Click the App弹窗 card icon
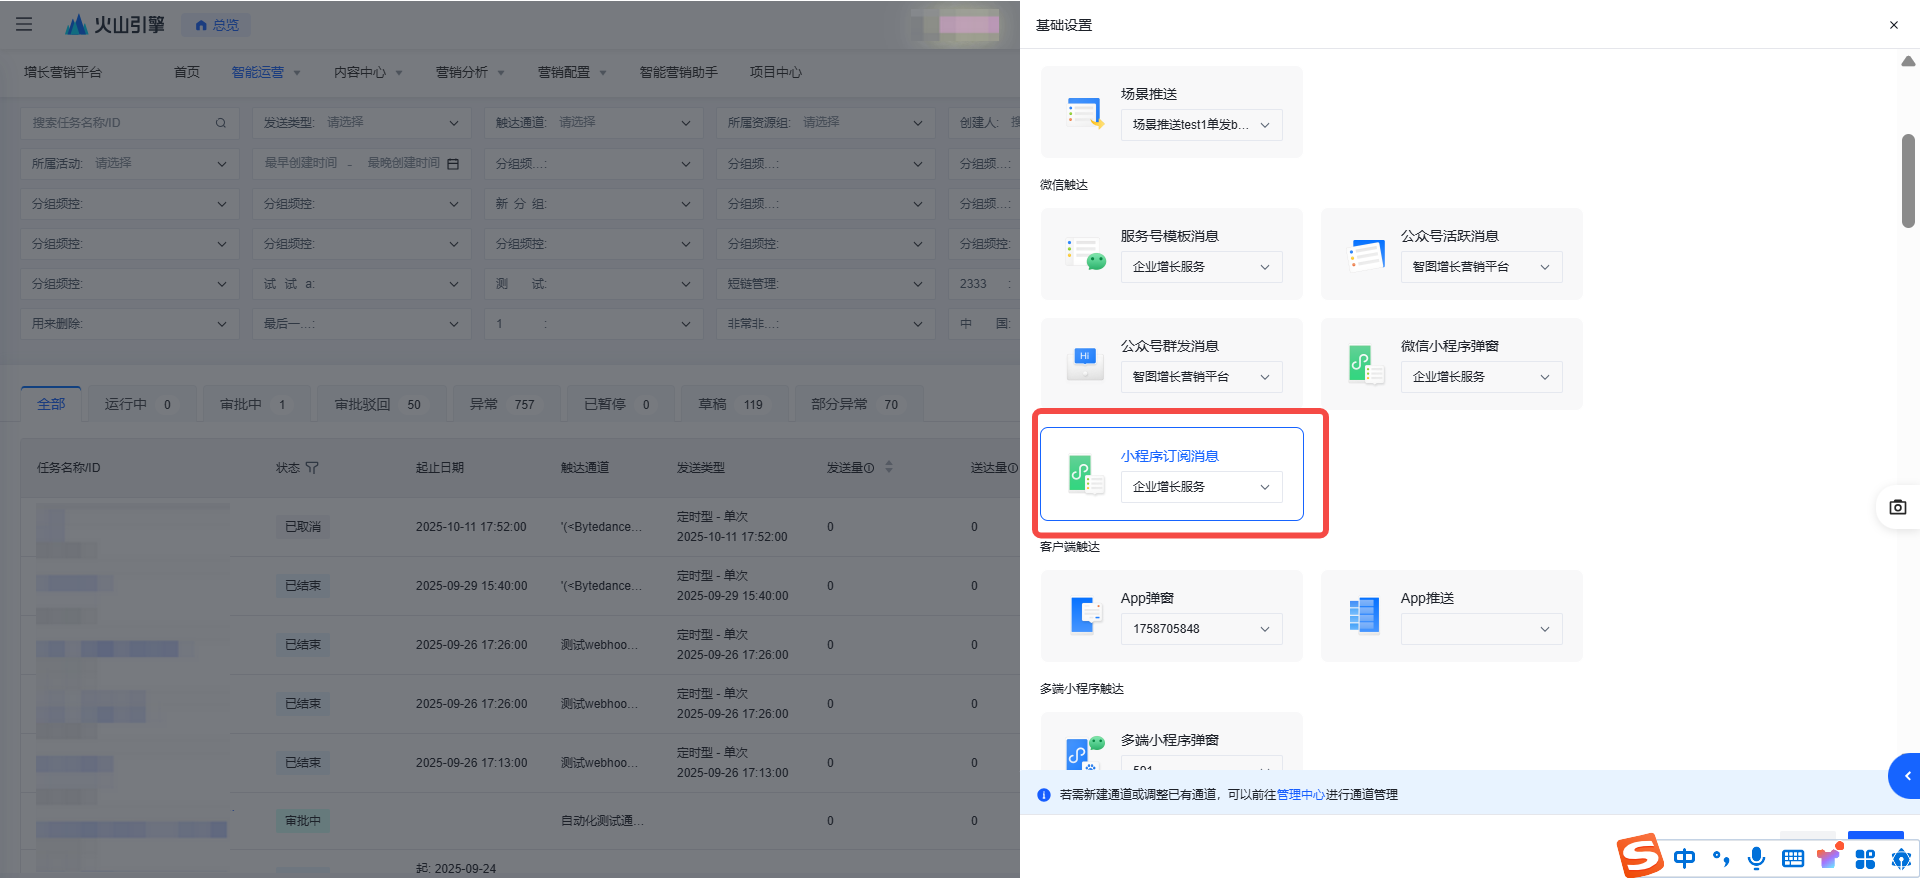Image resolution: width=1920 pixels, height=878 pixels. point(1085,616)
